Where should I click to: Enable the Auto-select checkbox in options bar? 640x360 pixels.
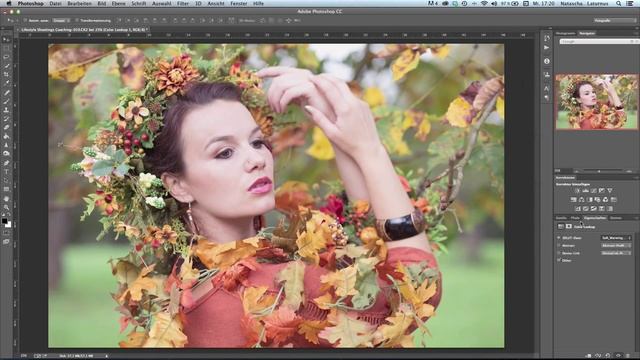tap(25, 20)
